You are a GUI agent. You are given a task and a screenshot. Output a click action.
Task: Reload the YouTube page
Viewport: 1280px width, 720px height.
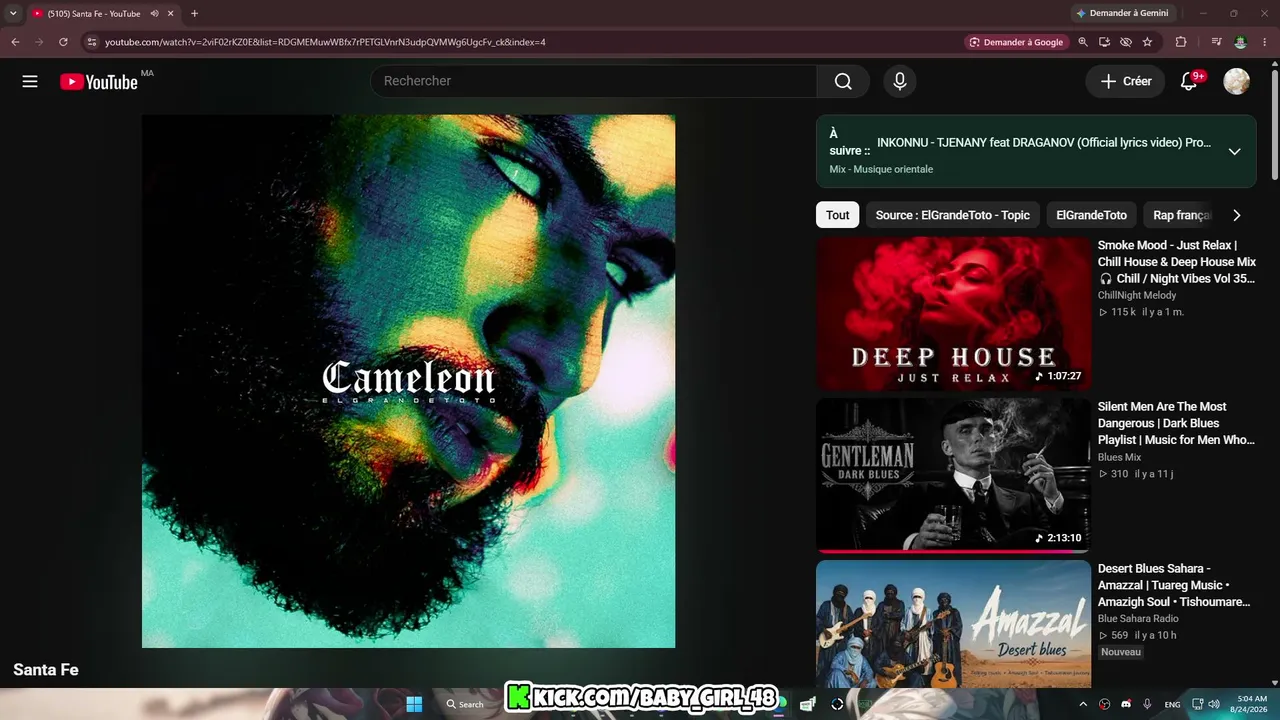[63, 42]
